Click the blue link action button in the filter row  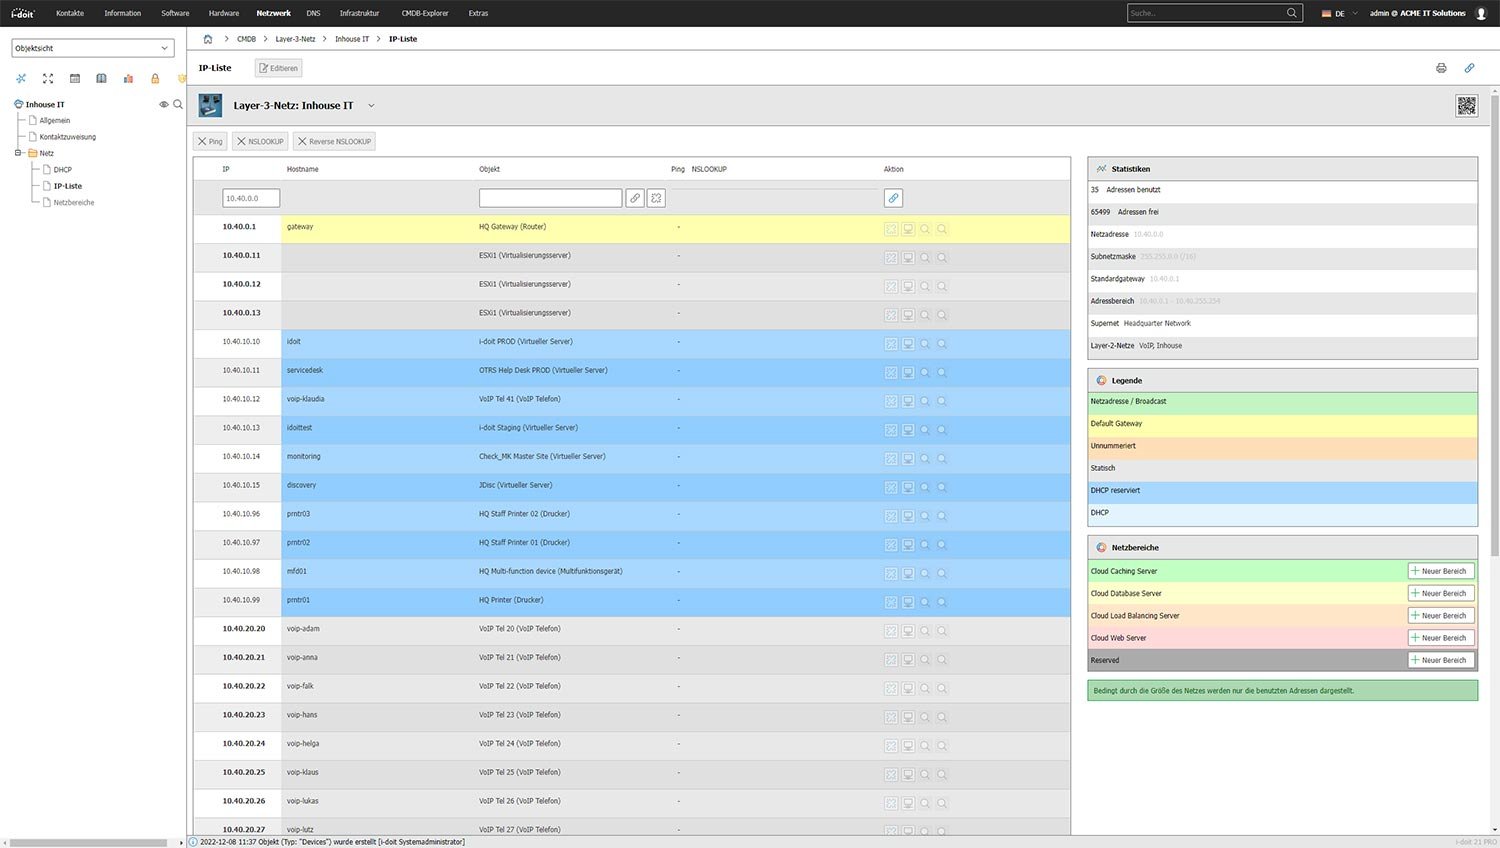[893, 198]
